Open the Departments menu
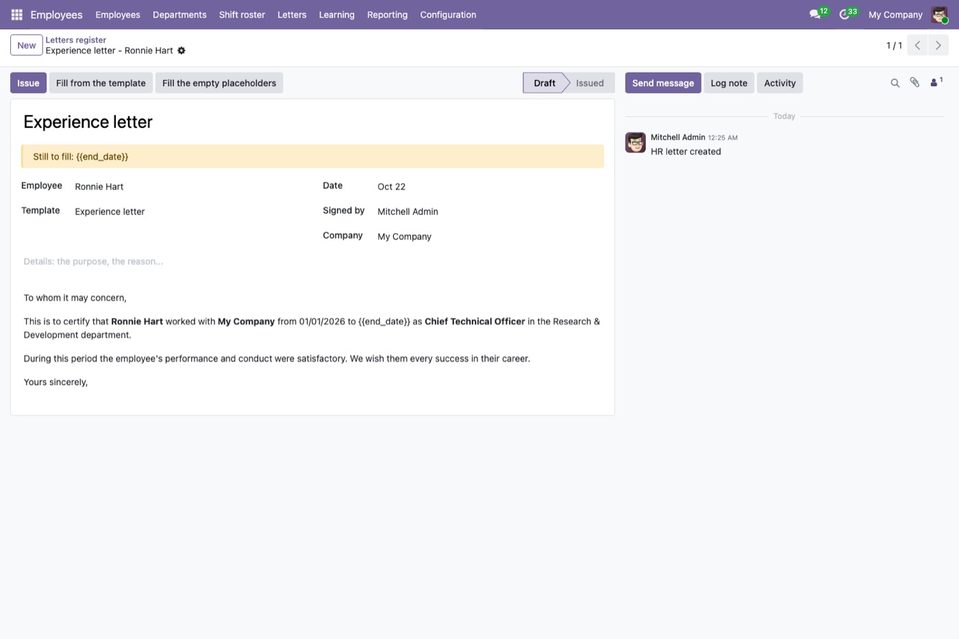The width and height of the screenshot is (959, 639). tap(180, 15)
